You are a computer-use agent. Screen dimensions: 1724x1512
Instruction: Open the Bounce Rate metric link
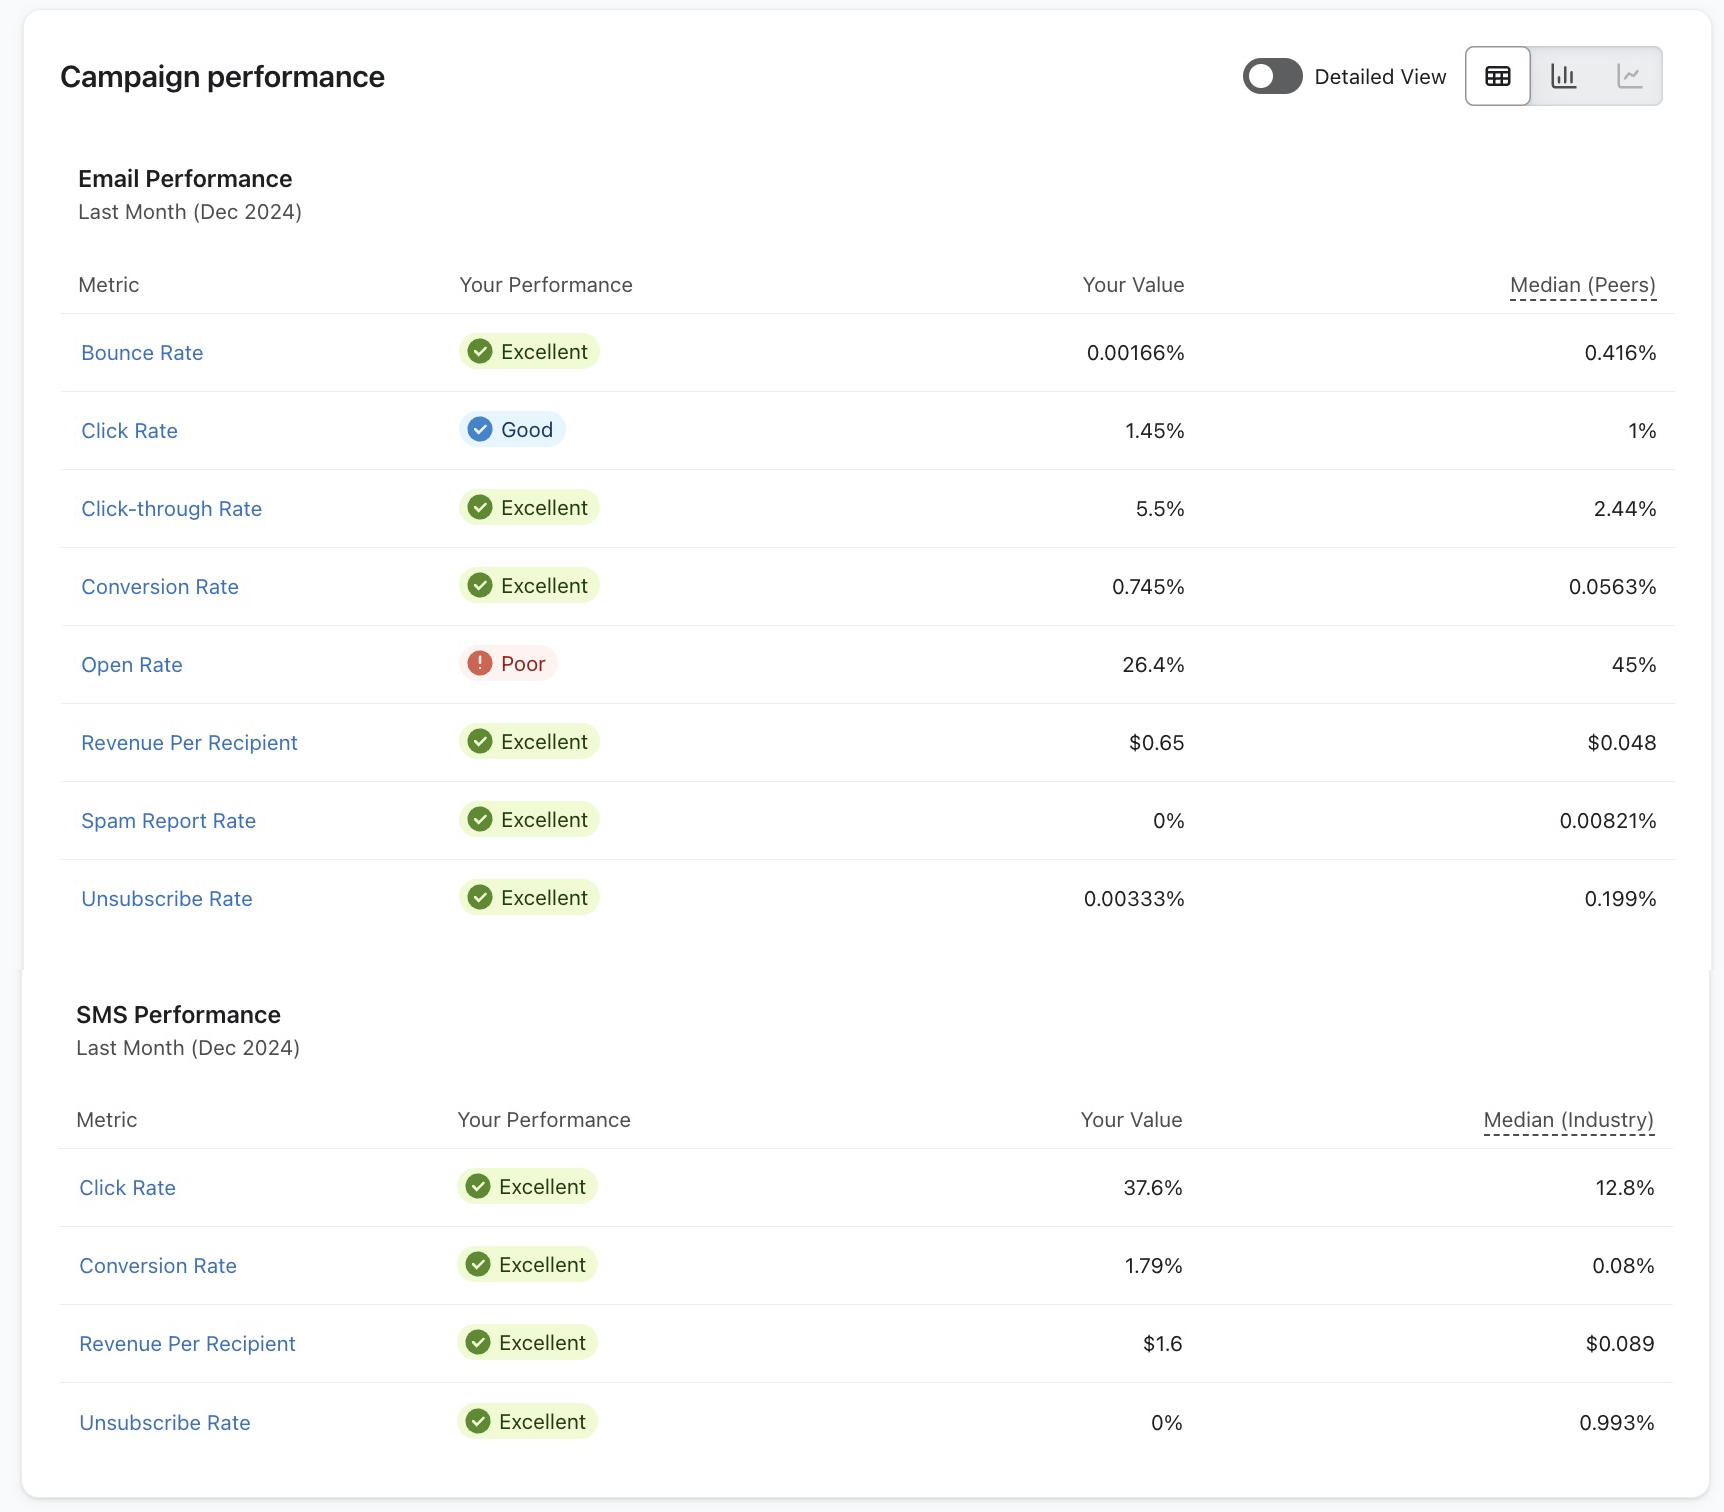(142, 353)
